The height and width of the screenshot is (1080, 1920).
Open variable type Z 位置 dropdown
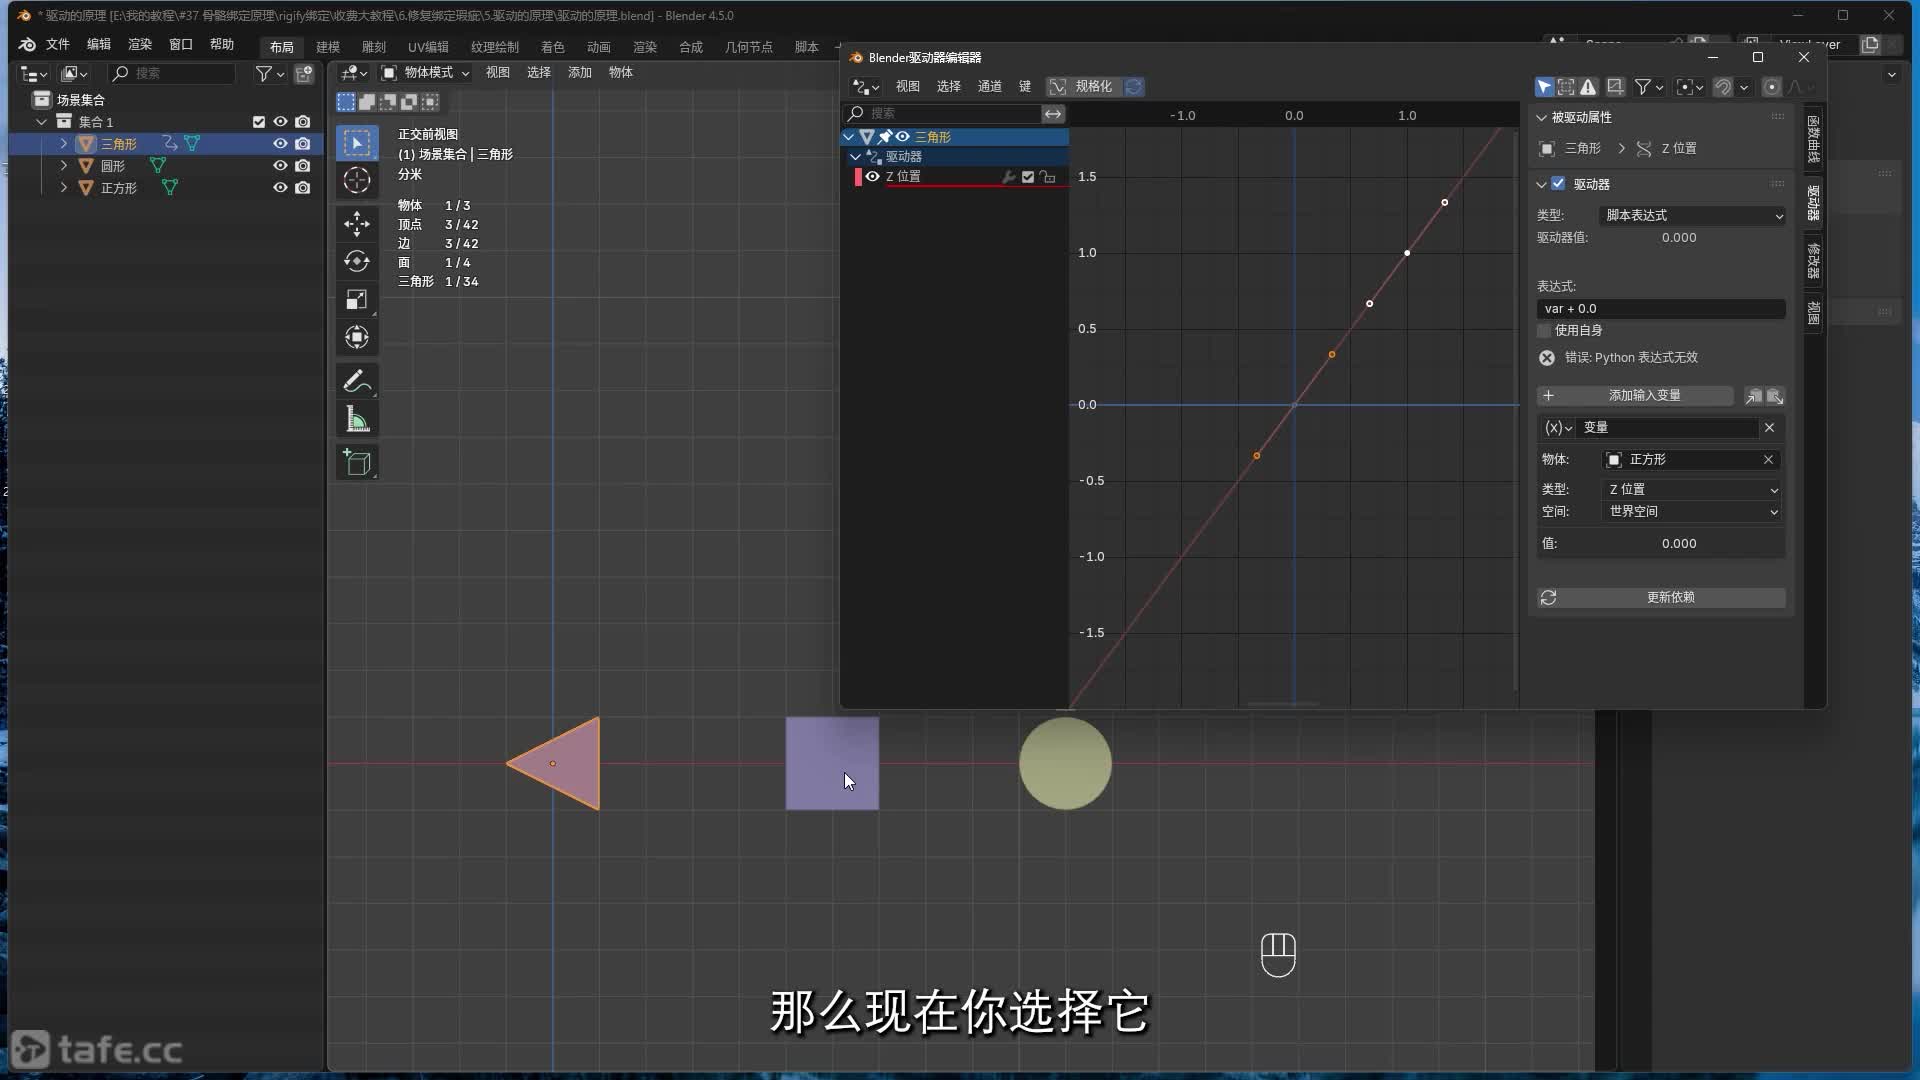click(x=1692, y=490)
